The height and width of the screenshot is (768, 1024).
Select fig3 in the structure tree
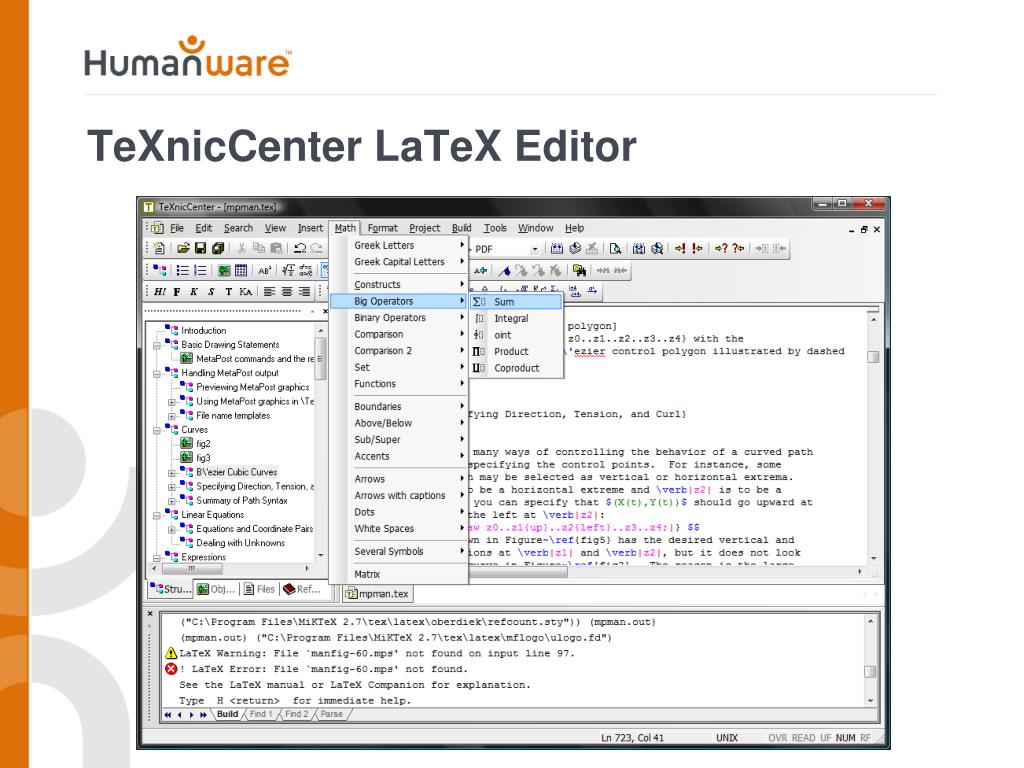click(203, 458)
